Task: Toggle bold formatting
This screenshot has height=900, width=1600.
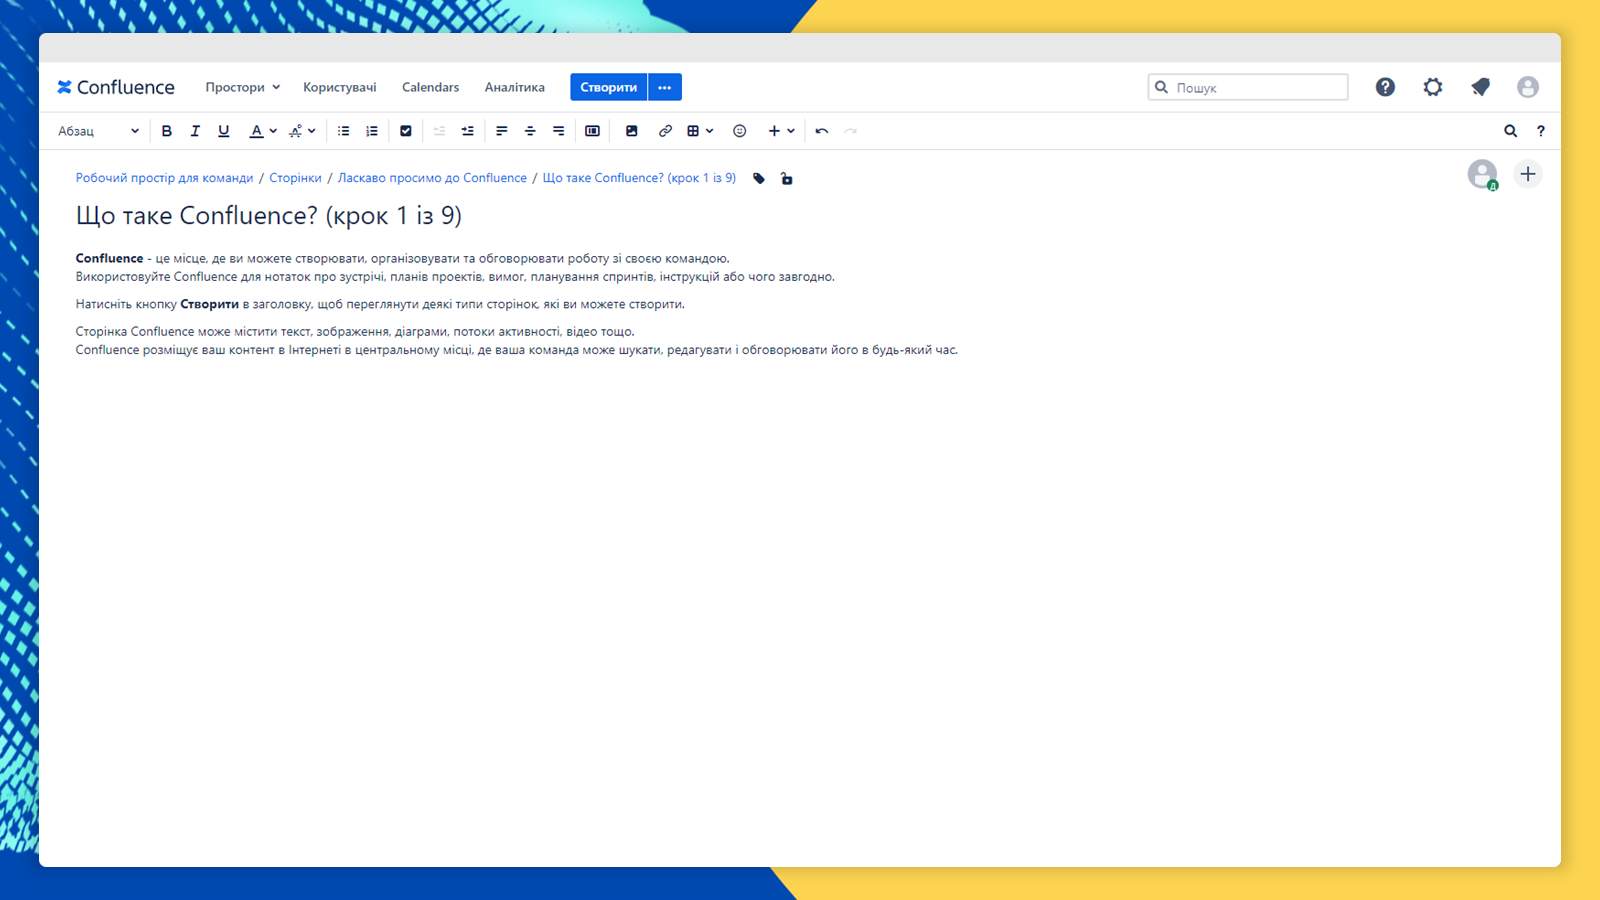Action: (167, 131)
